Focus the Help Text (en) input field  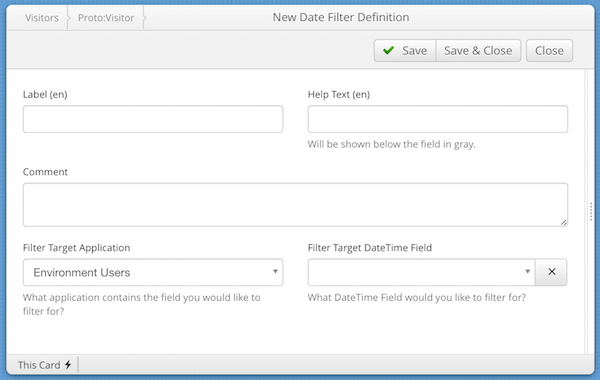point(438,119)
